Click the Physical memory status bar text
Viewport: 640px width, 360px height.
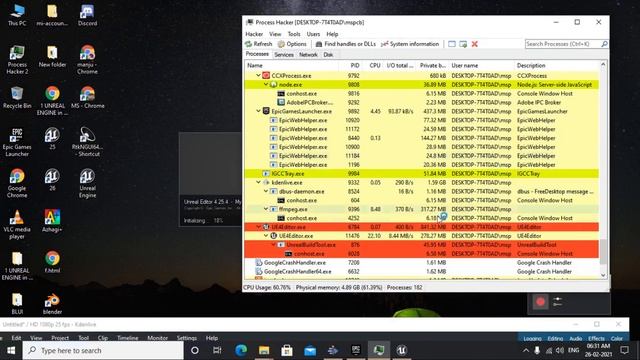point(339,287)
